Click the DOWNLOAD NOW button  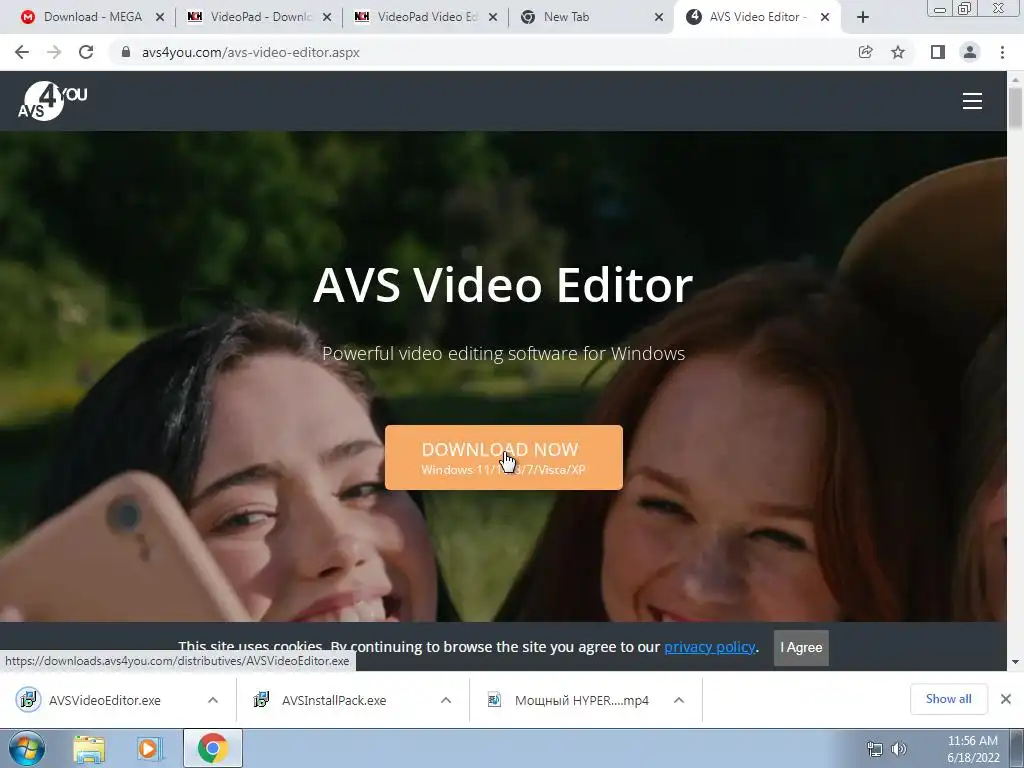[504, 457]
